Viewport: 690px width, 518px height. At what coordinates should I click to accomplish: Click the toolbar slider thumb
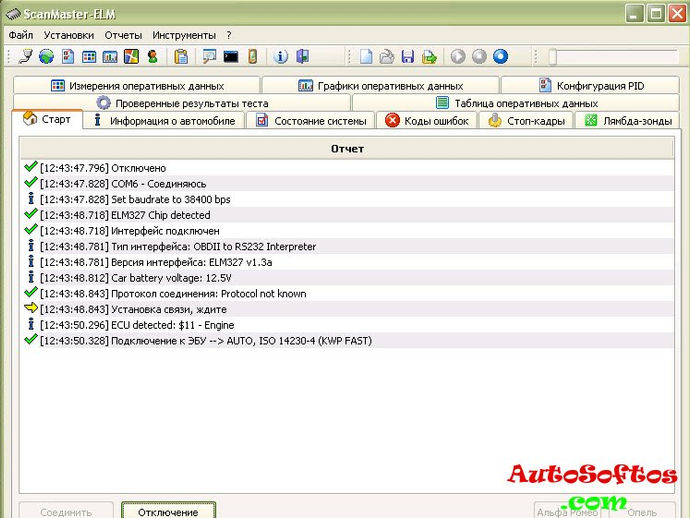coord(552,57)
